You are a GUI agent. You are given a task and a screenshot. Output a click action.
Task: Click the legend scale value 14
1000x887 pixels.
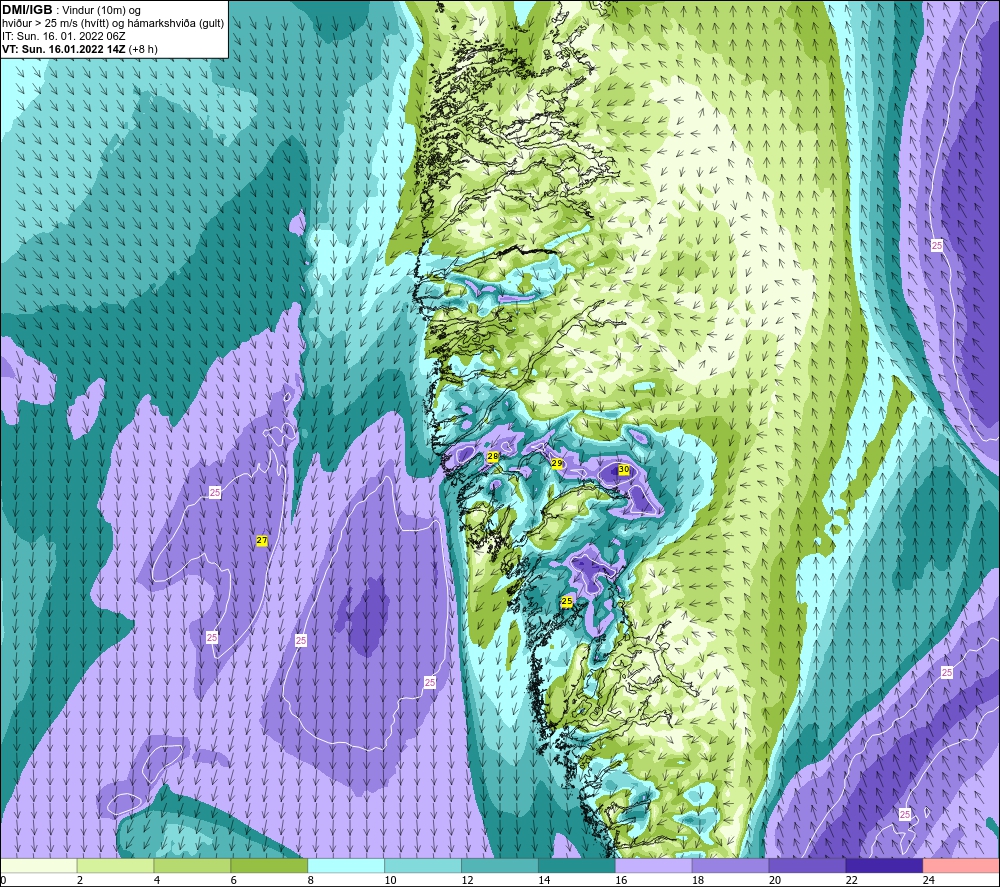[x=544, y=880]
